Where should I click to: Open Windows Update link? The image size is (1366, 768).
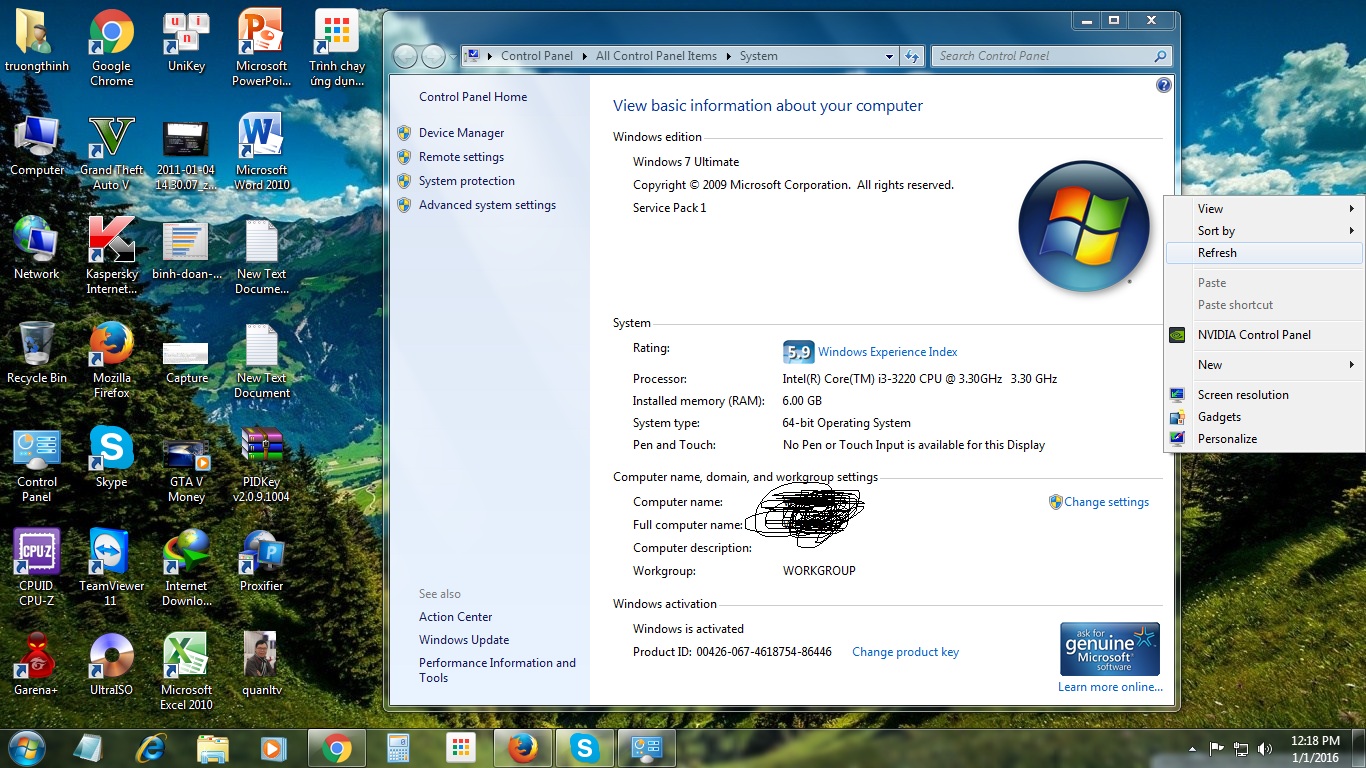(464, 640)
